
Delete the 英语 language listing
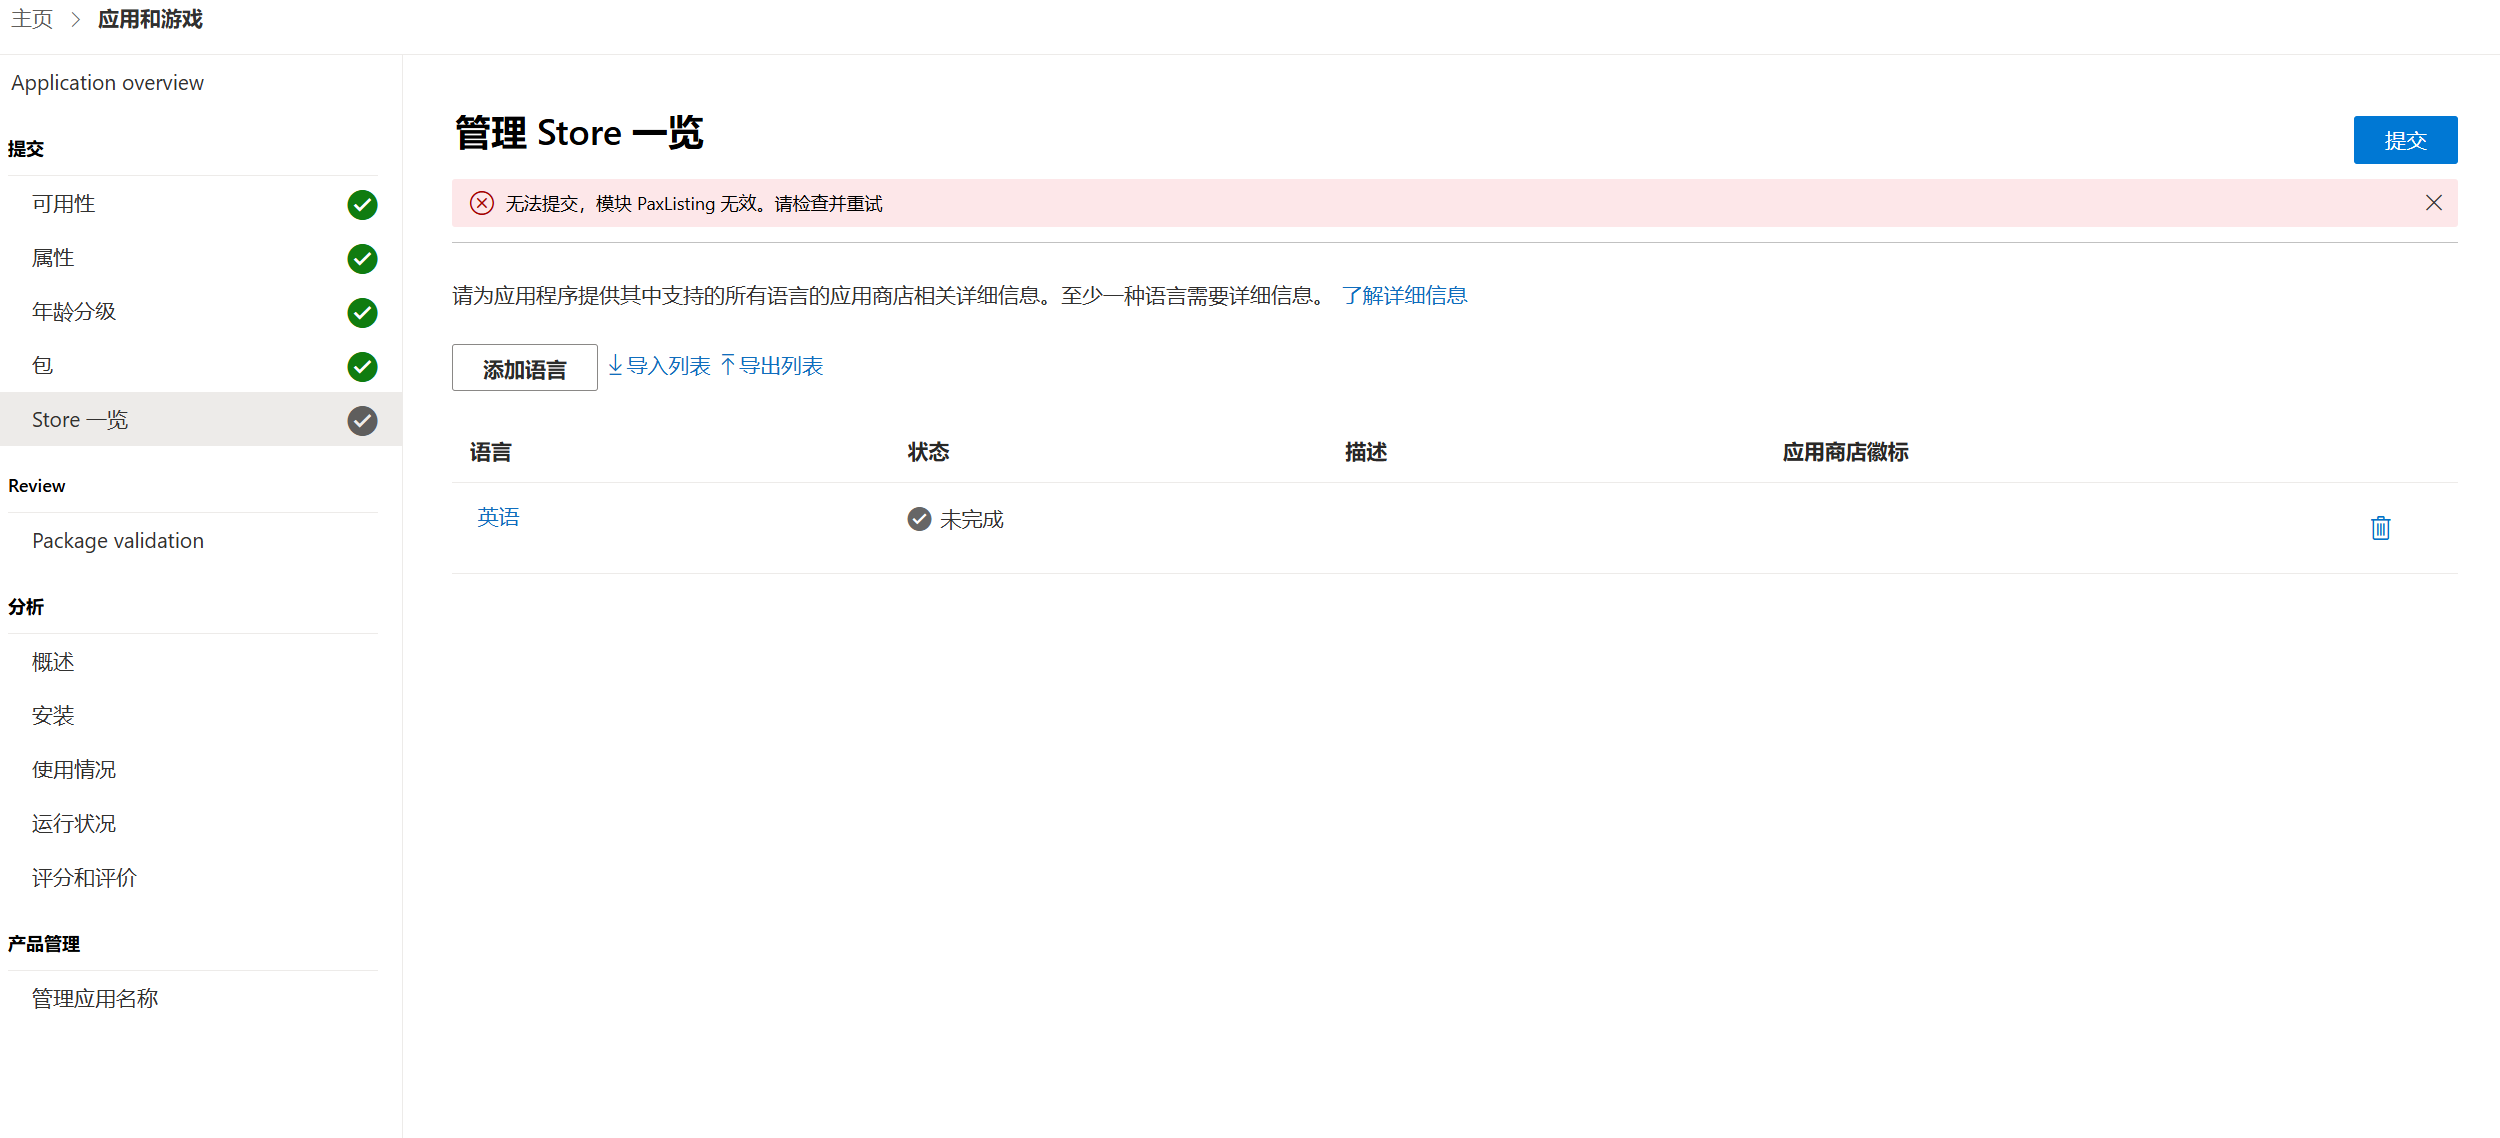pos(2380,528)
